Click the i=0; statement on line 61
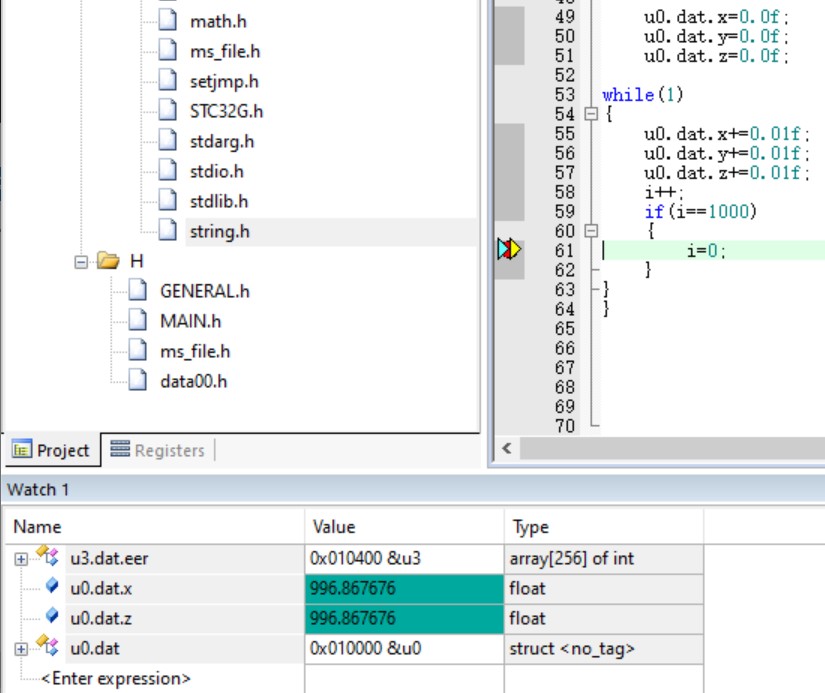 [x=706, y=251]
